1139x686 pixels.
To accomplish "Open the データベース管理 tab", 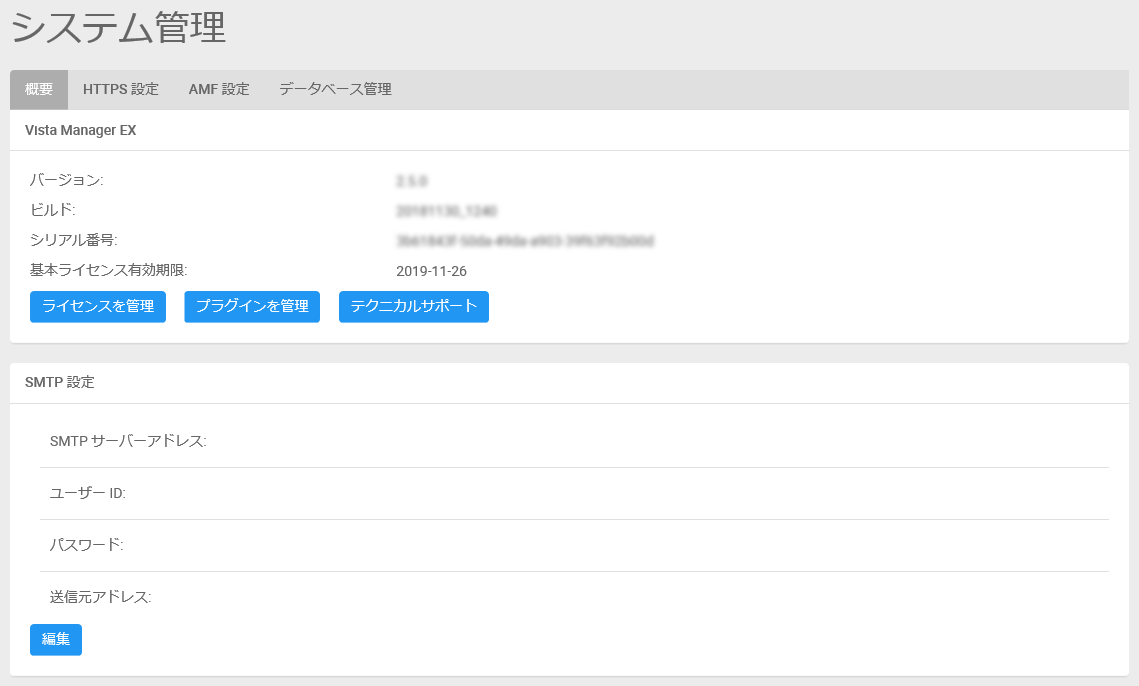I will click(336, 89).
